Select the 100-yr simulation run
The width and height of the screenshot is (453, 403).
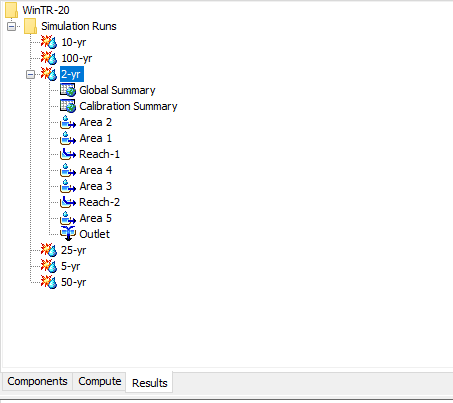pos(77,58)
